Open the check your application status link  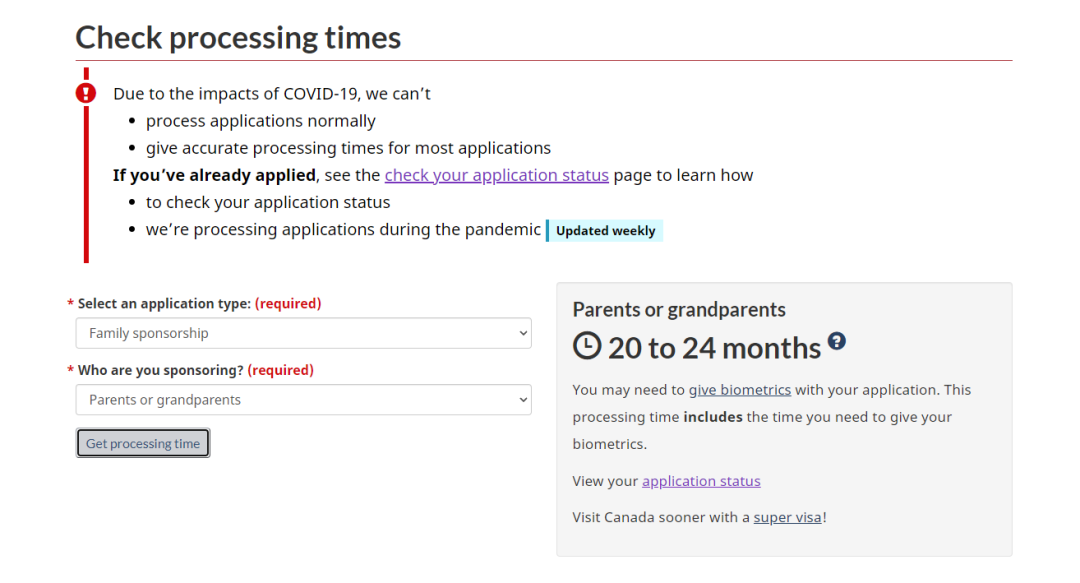coord(497,175)
